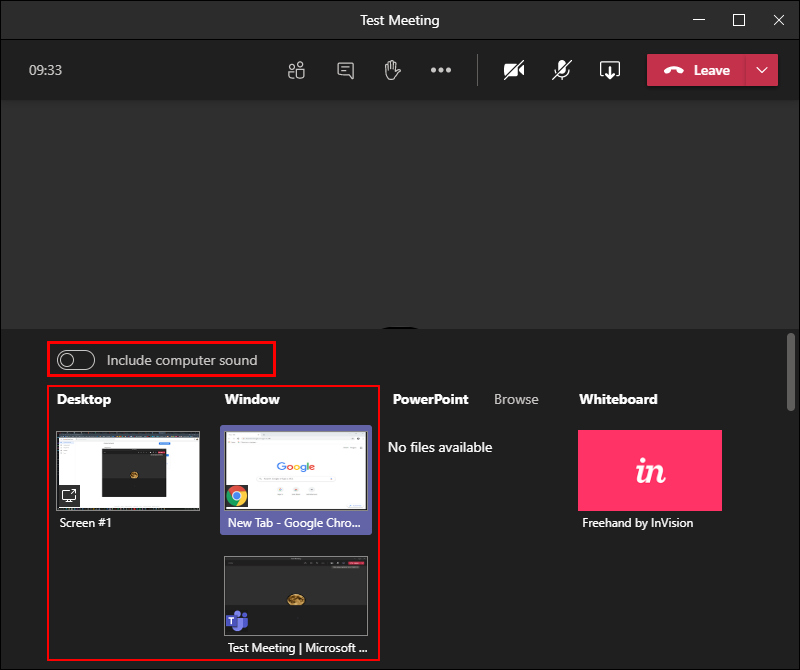Open Freehand by InVision whiteboard

point(650,470)
